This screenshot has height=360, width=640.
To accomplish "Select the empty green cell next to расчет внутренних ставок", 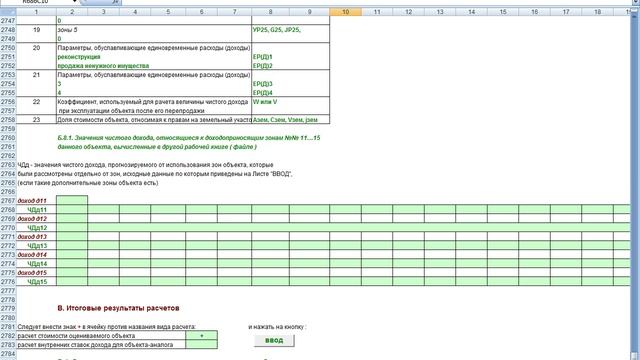I will [201, 344].
